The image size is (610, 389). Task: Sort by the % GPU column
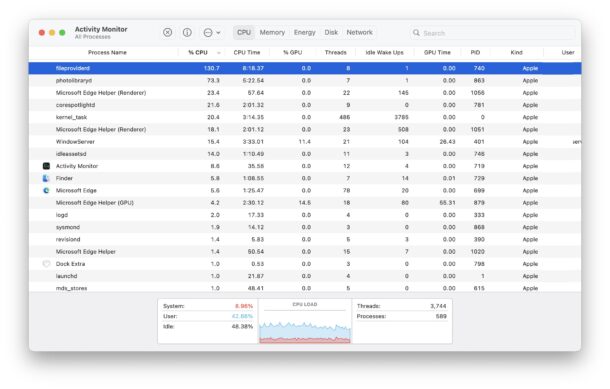click(293, 53)
